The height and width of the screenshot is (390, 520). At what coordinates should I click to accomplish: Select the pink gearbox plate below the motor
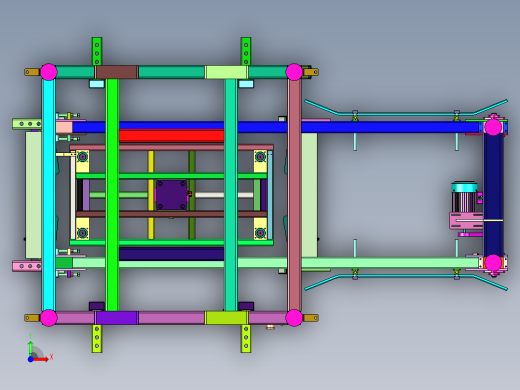click(466, 221)
